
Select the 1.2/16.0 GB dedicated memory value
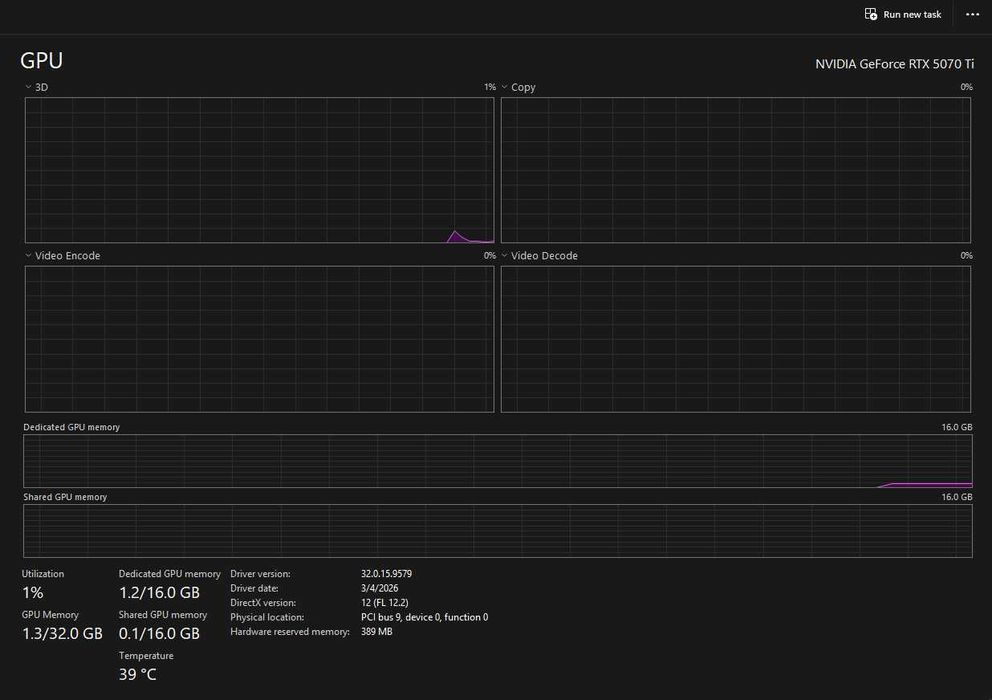159,593
